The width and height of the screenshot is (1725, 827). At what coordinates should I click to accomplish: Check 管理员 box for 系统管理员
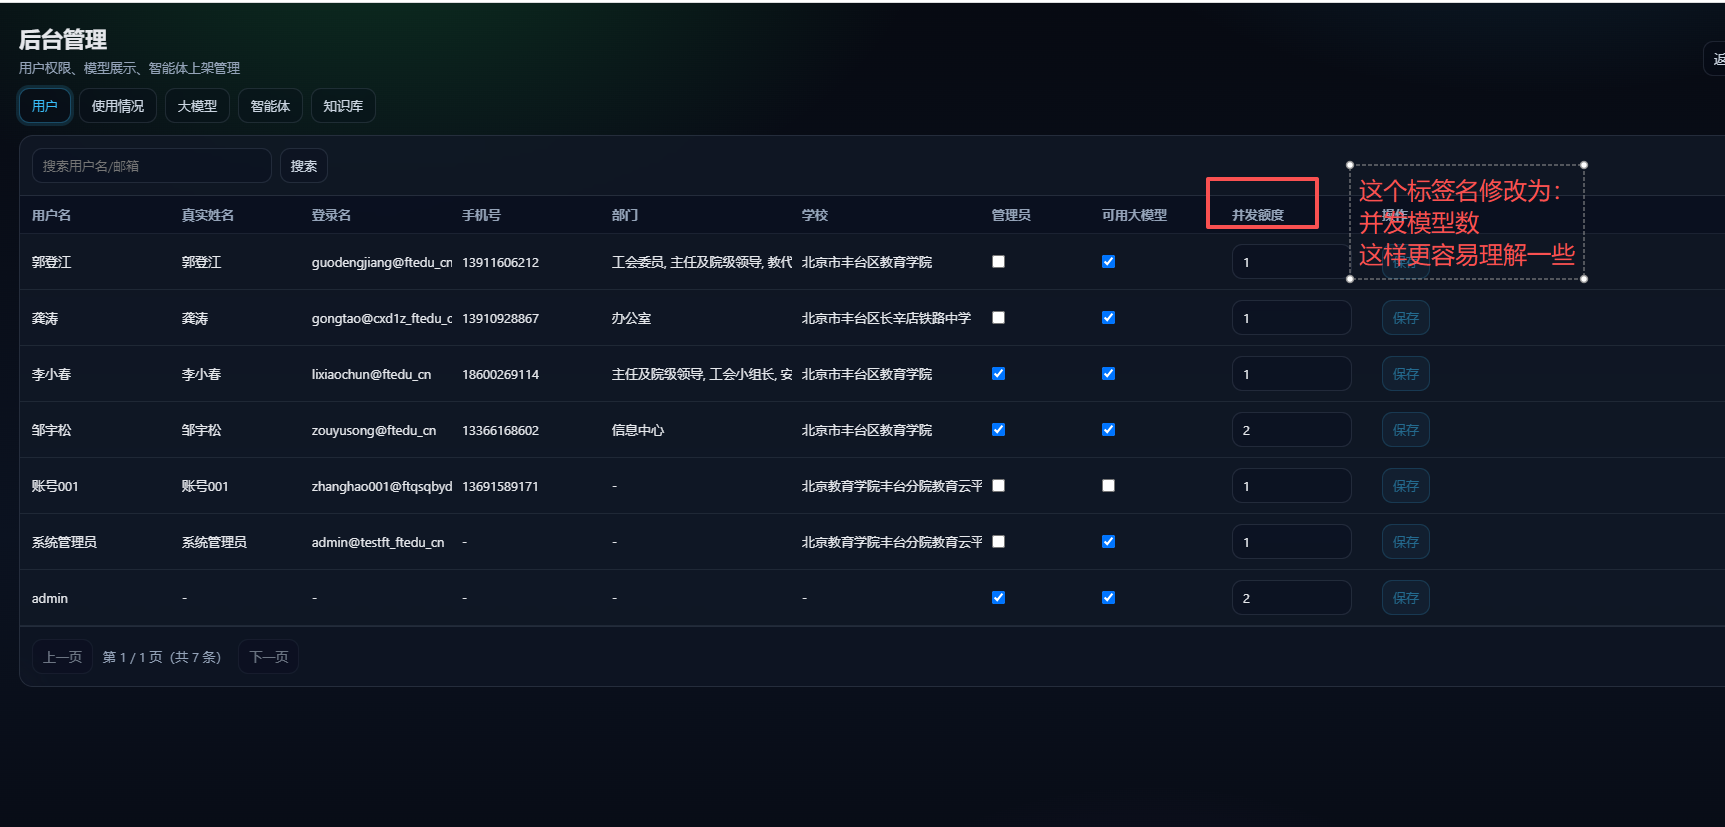click(998, 542)
